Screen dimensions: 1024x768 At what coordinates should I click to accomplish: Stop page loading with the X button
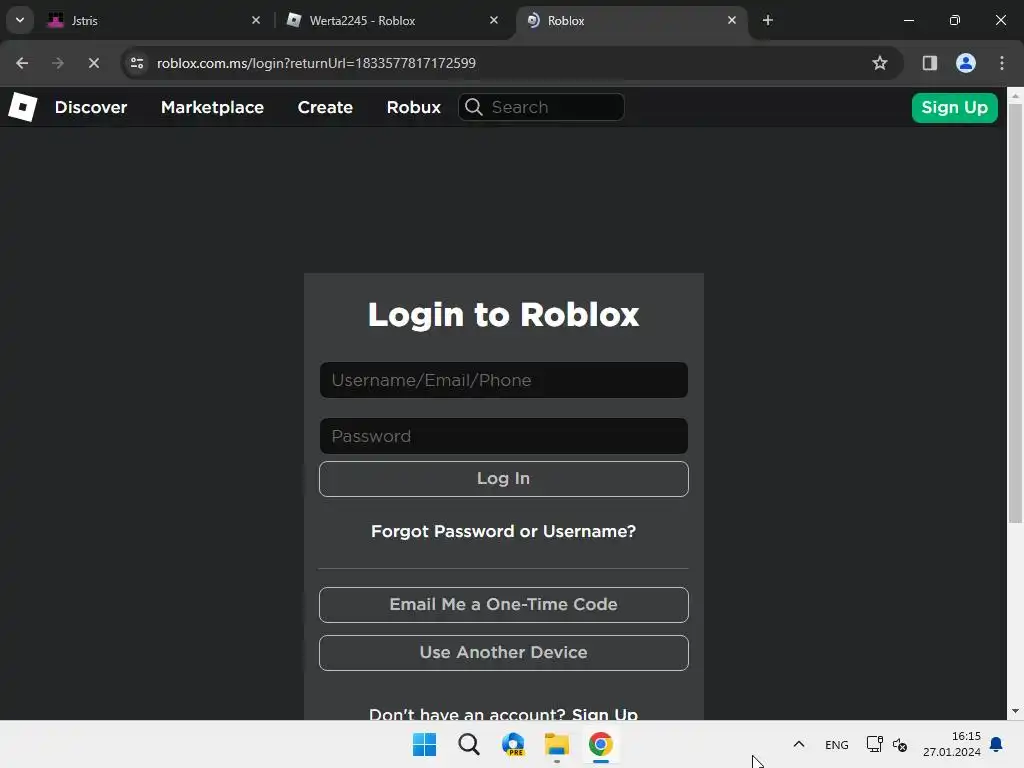[x=93, y=63]
